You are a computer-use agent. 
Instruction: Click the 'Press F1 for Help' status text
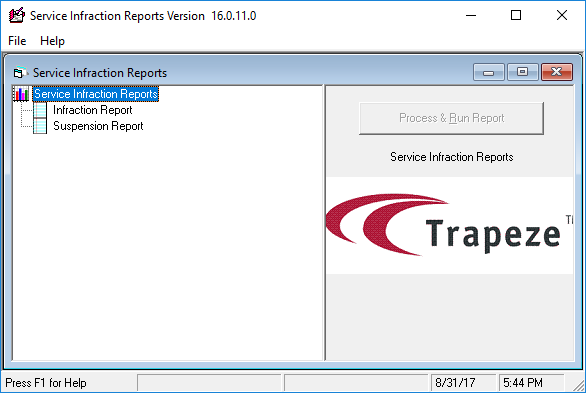pyautogui.click(x=46, y=383)
